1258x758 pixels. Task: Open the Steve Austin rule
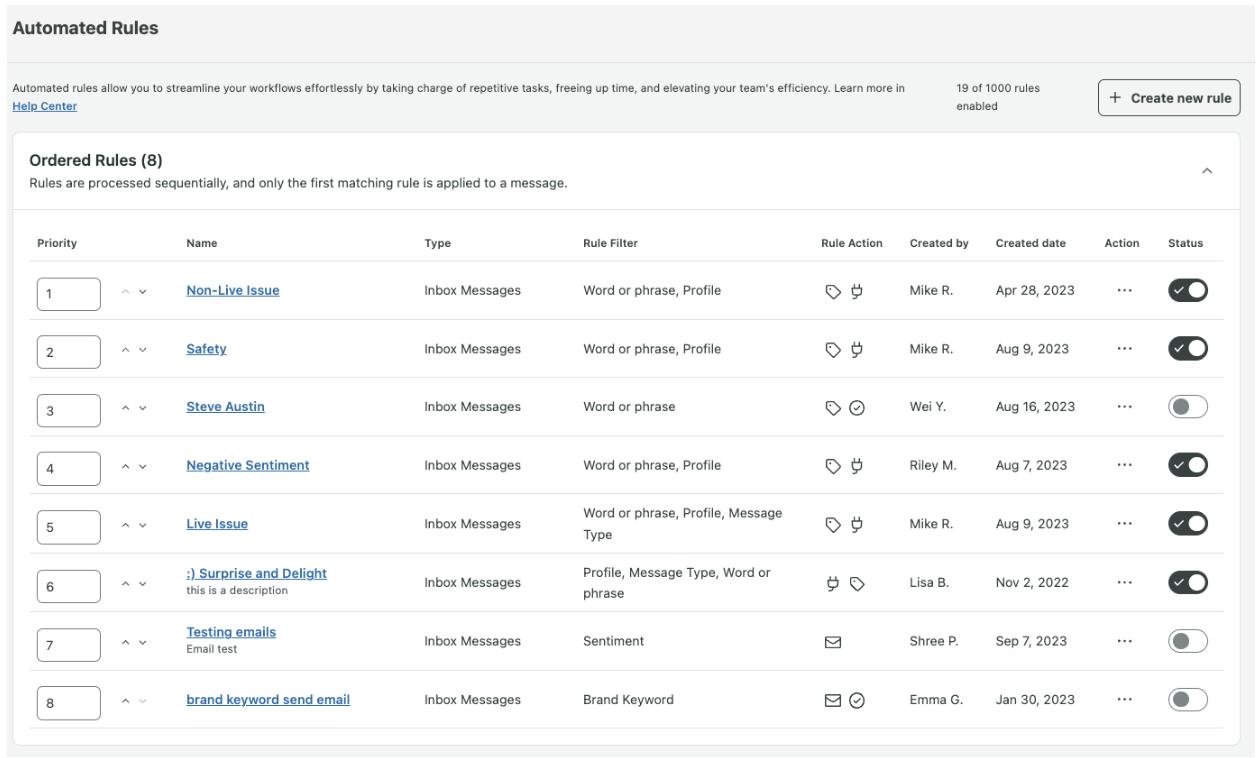pos(225,406)
